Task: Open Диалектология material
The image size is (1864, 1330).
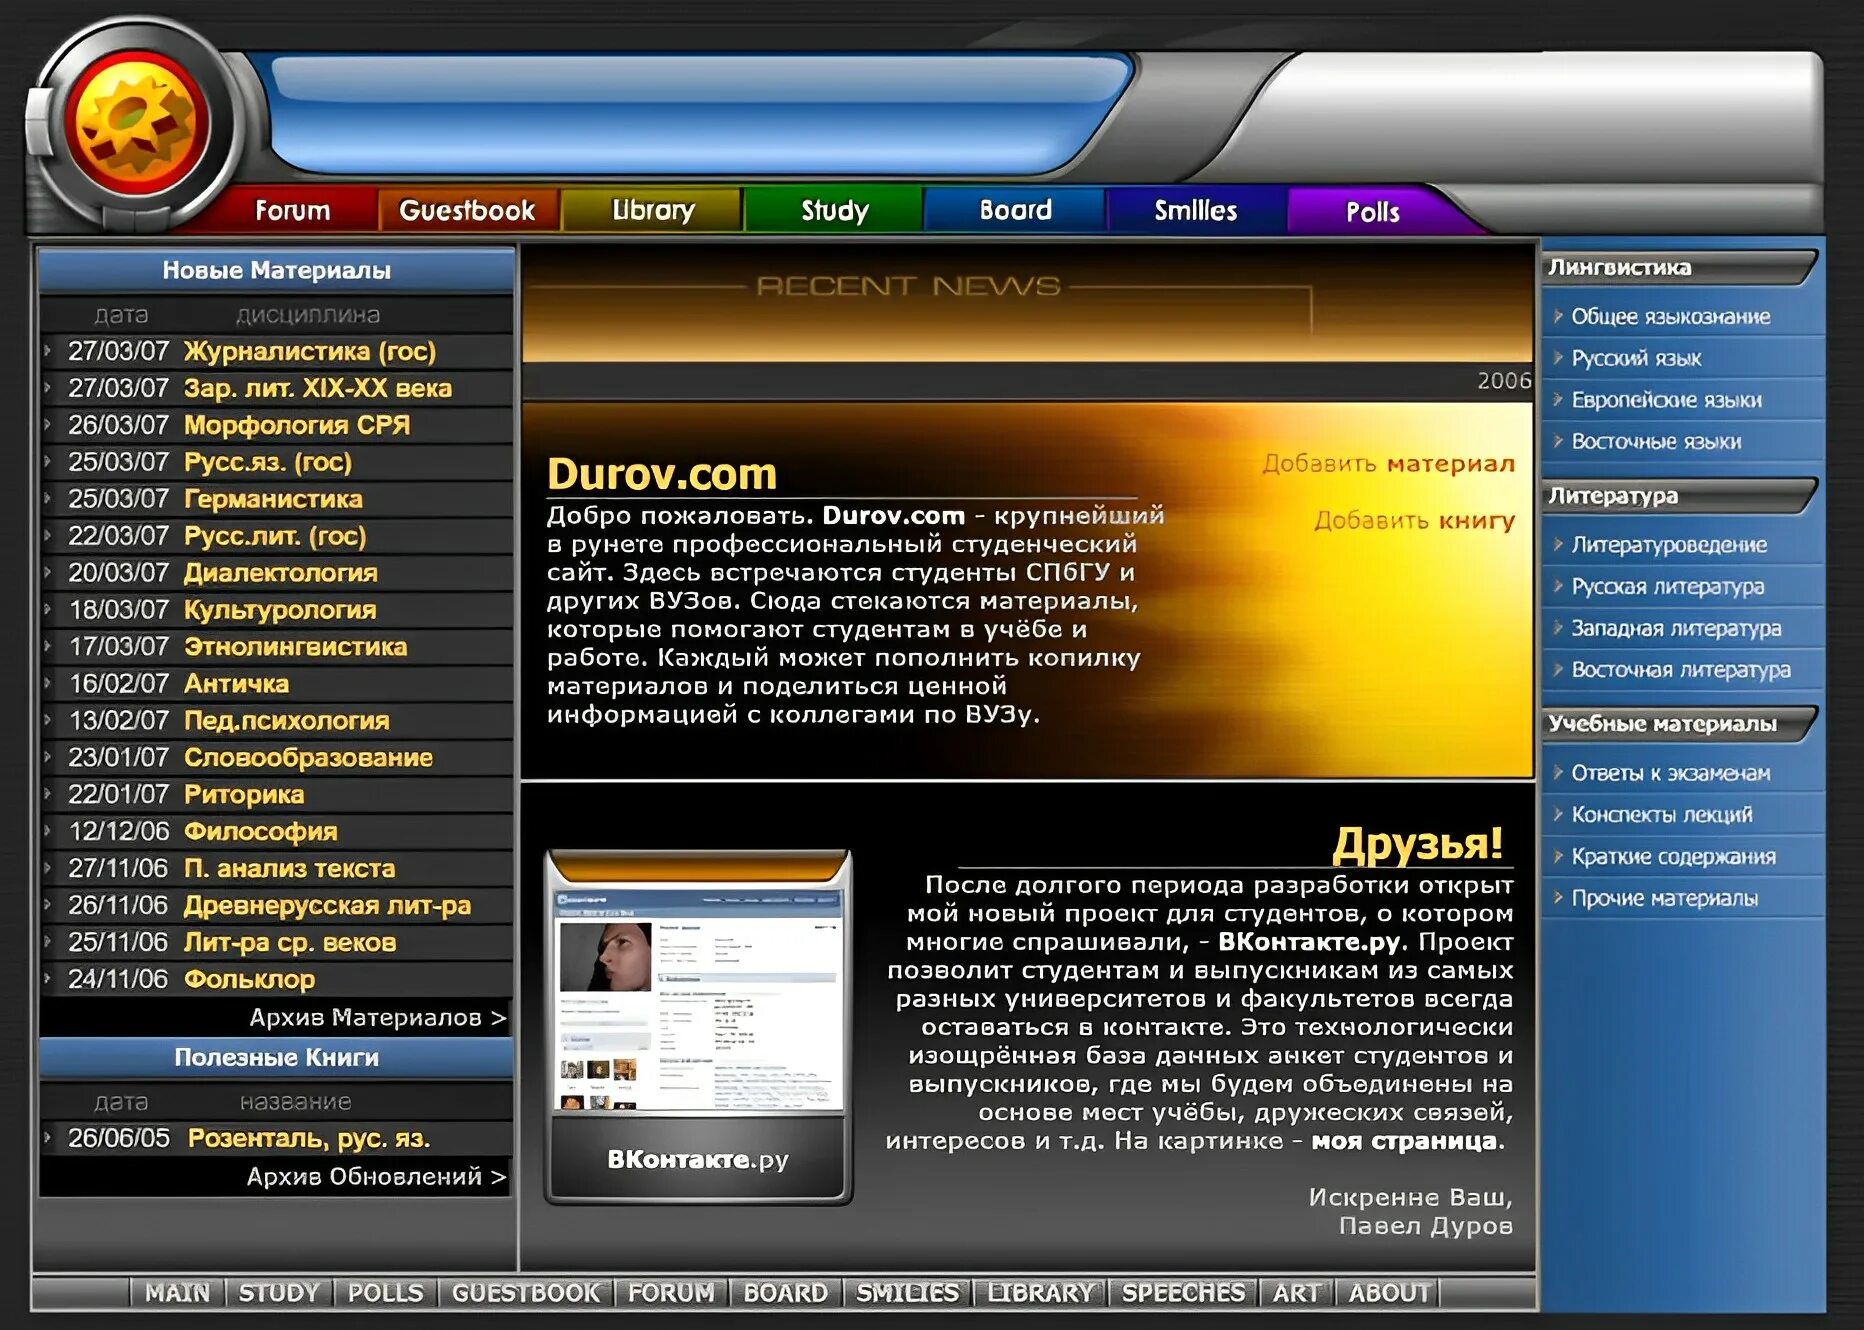Action: click(x=281, y=573)
